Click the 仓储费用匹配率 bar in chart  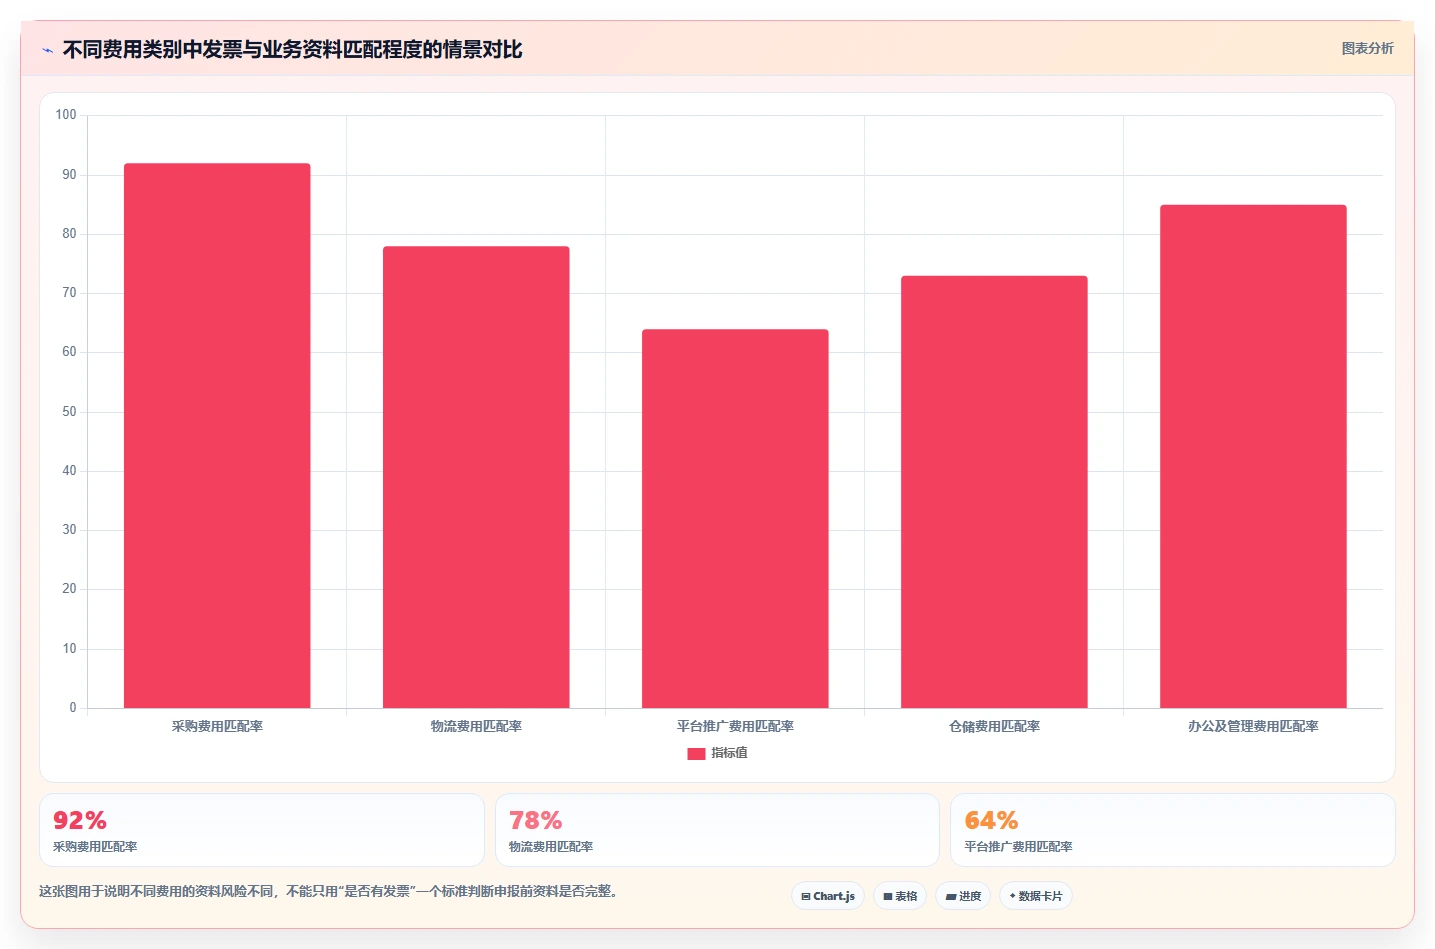tap(994, 492)
